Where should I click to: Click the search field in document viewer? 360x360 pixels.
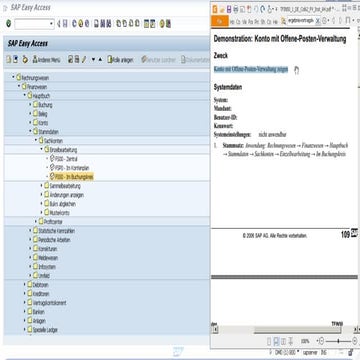[x=300, y=21]
